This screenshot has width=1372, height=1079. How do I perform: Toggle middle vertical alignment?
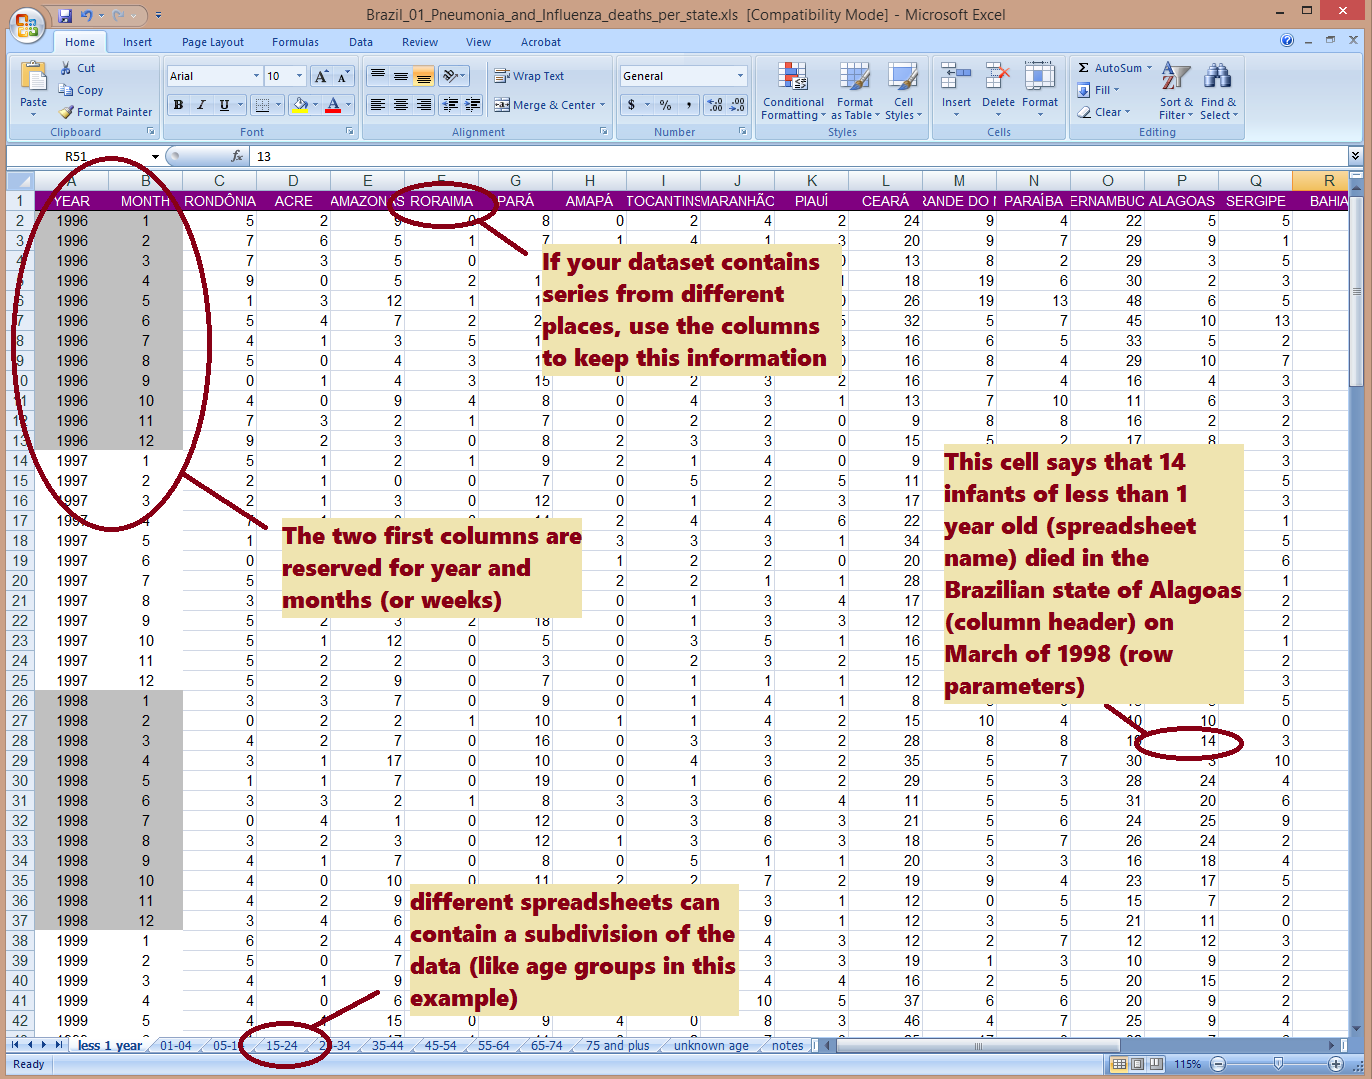tap(400, 76)
